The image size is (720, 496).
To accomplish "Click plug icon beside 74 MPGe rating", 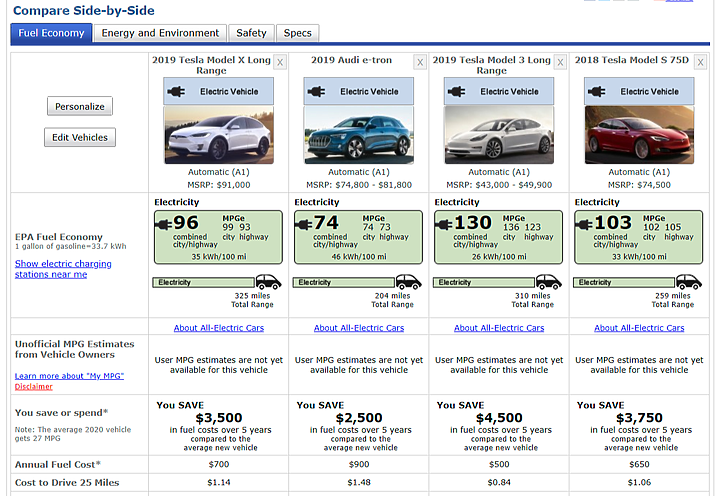I will click(x=304, y=225).
